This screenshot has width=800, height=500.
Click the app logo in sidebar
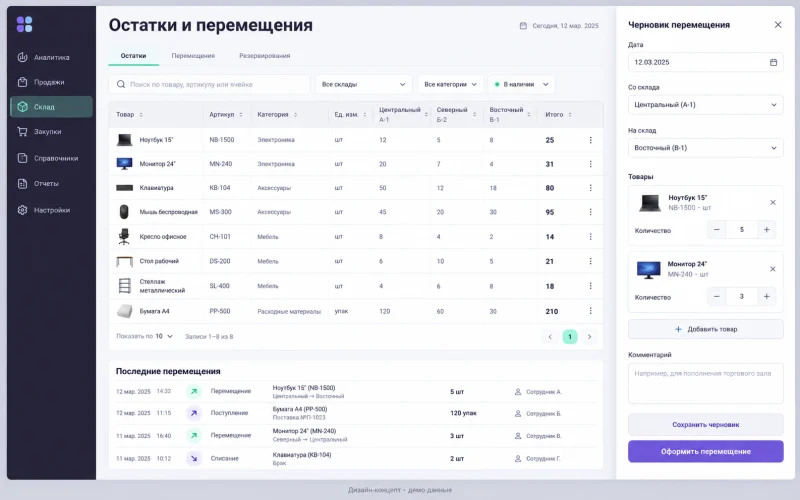click(x=24, y=24)
